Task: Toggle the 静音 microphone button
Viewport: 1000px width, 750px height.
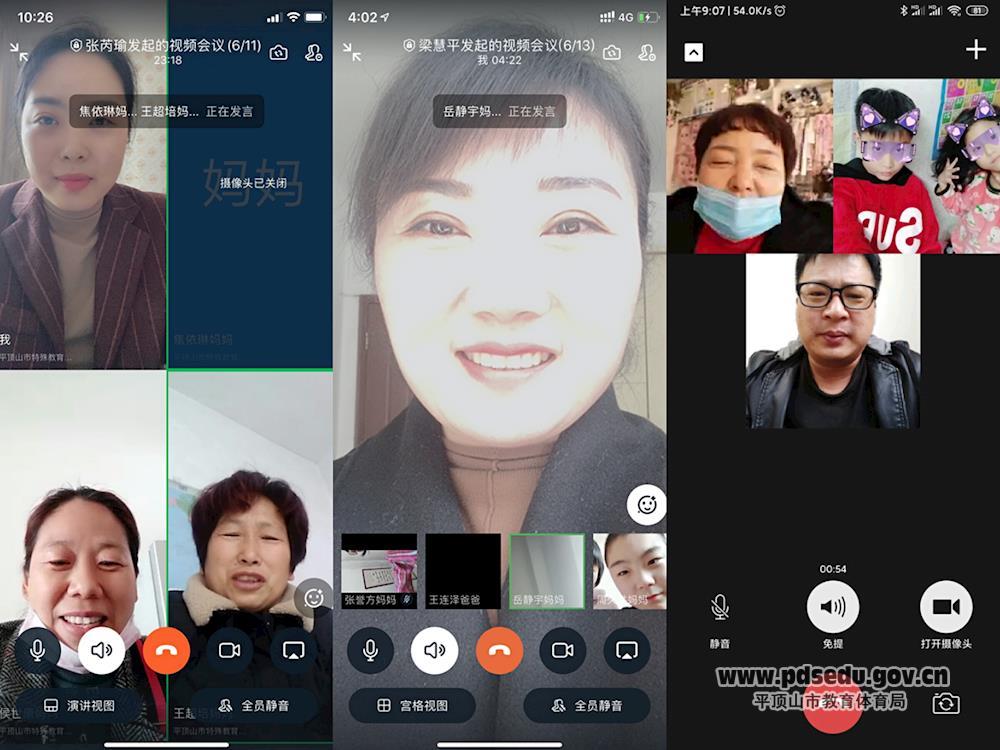Action: pos(720,607)
